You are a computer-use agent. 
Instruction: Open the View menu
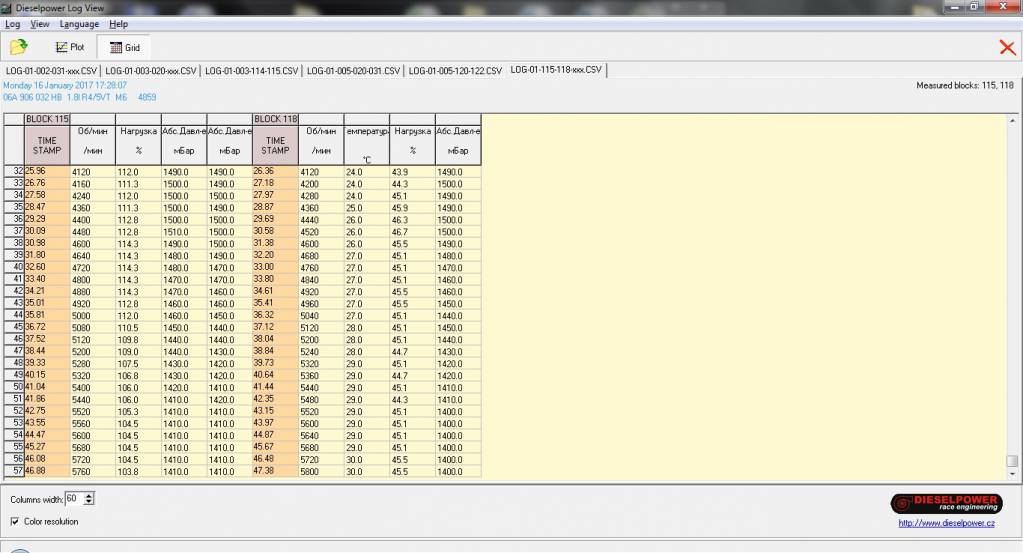click(x=40, y=24)
